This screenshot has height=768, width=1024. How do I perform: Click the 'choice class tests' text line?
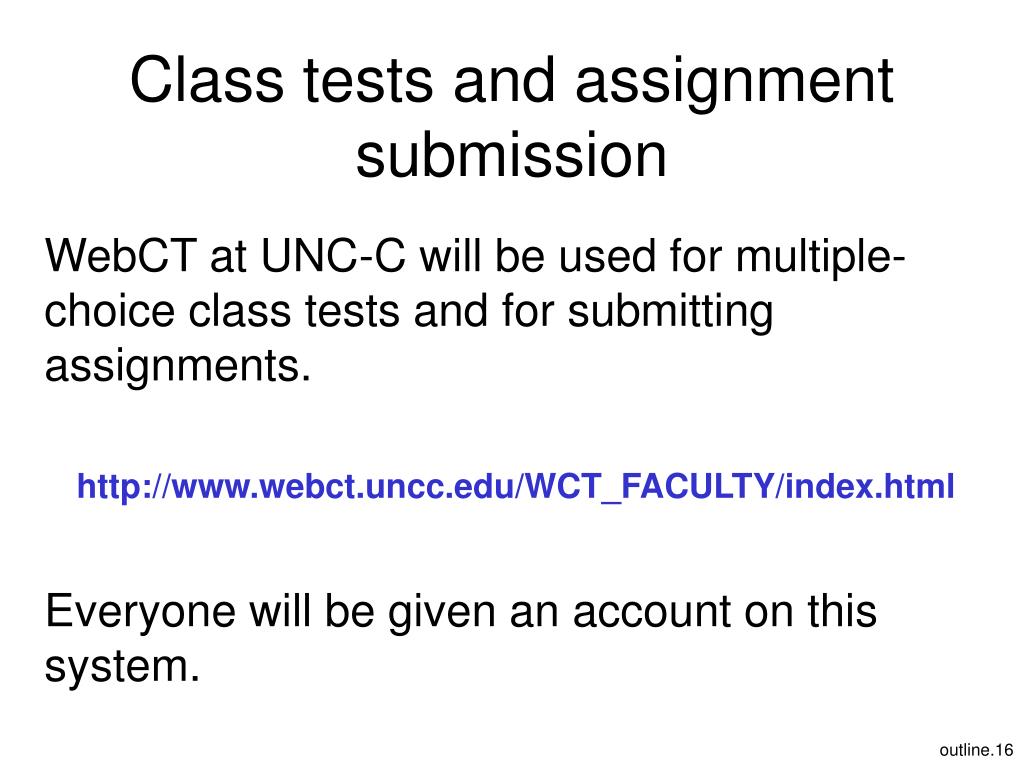409,310
